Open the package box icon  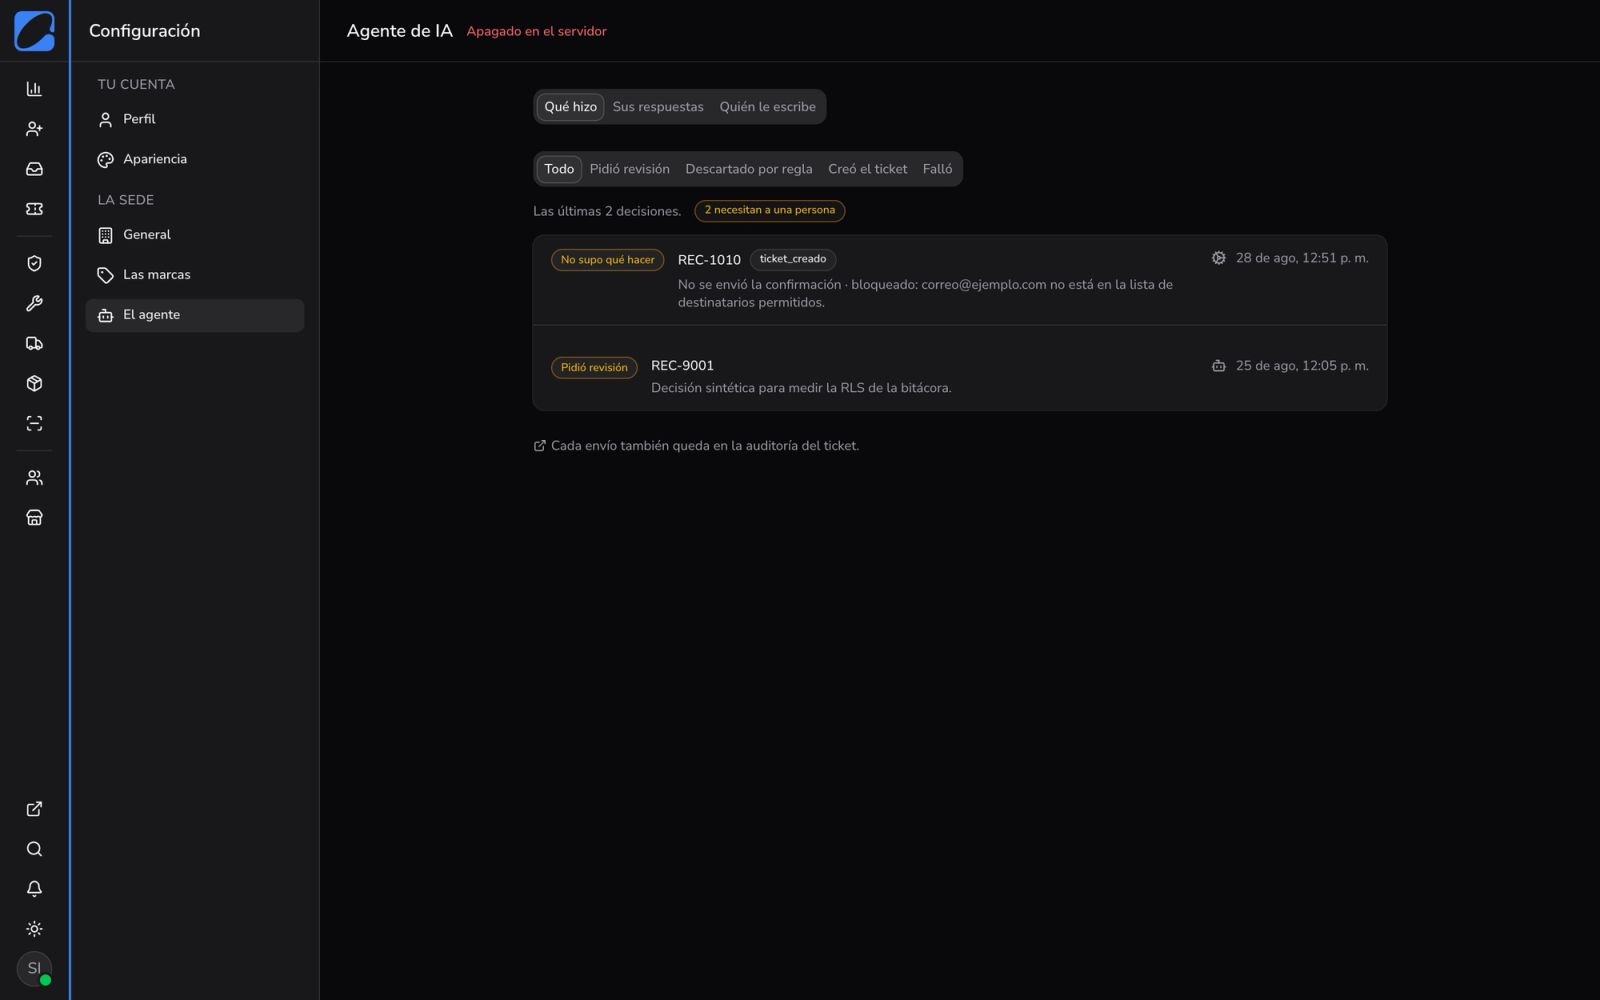click(x=34, y=384)
